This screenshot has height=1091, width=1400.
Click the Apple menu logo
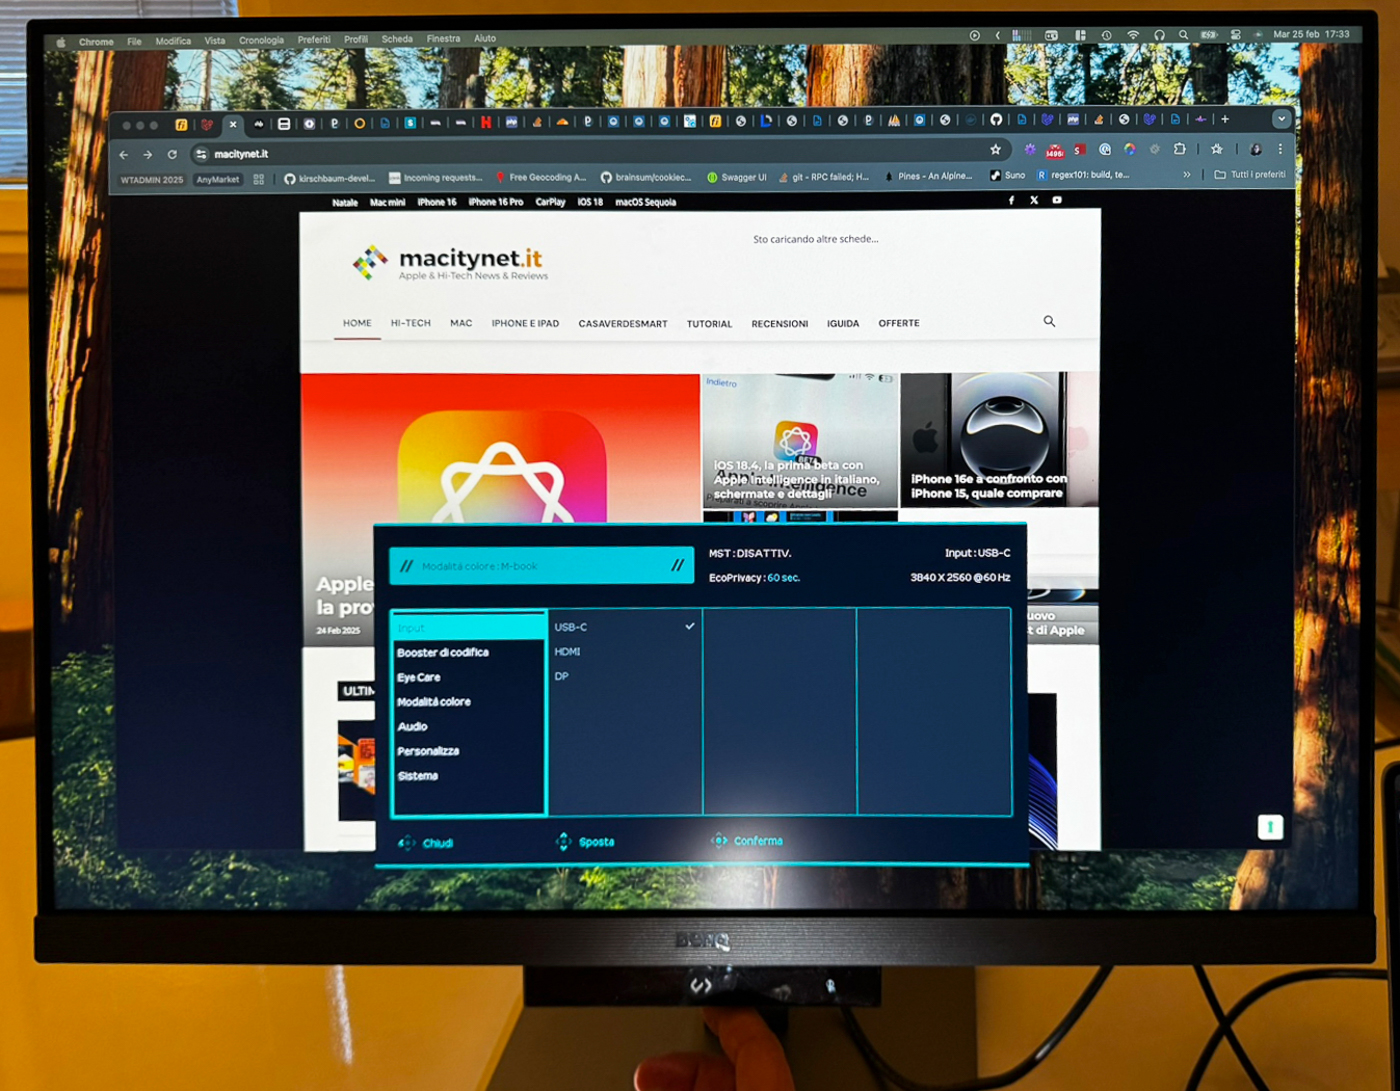tap(60, 42)
